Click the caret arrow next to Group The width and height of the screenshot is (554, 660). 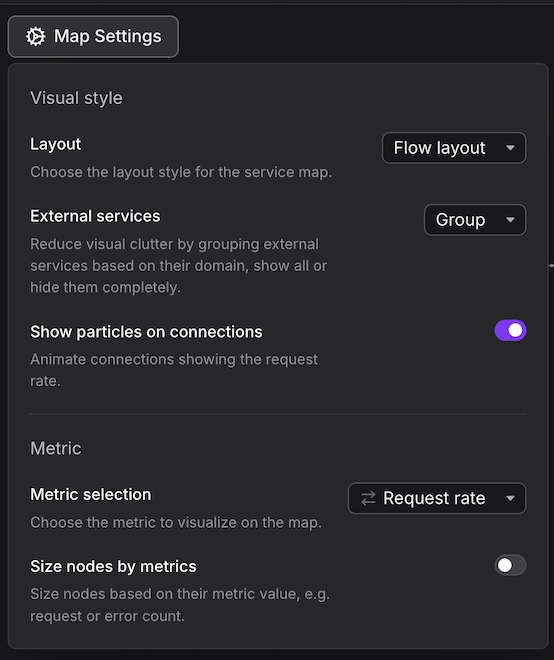coord(510,220)
